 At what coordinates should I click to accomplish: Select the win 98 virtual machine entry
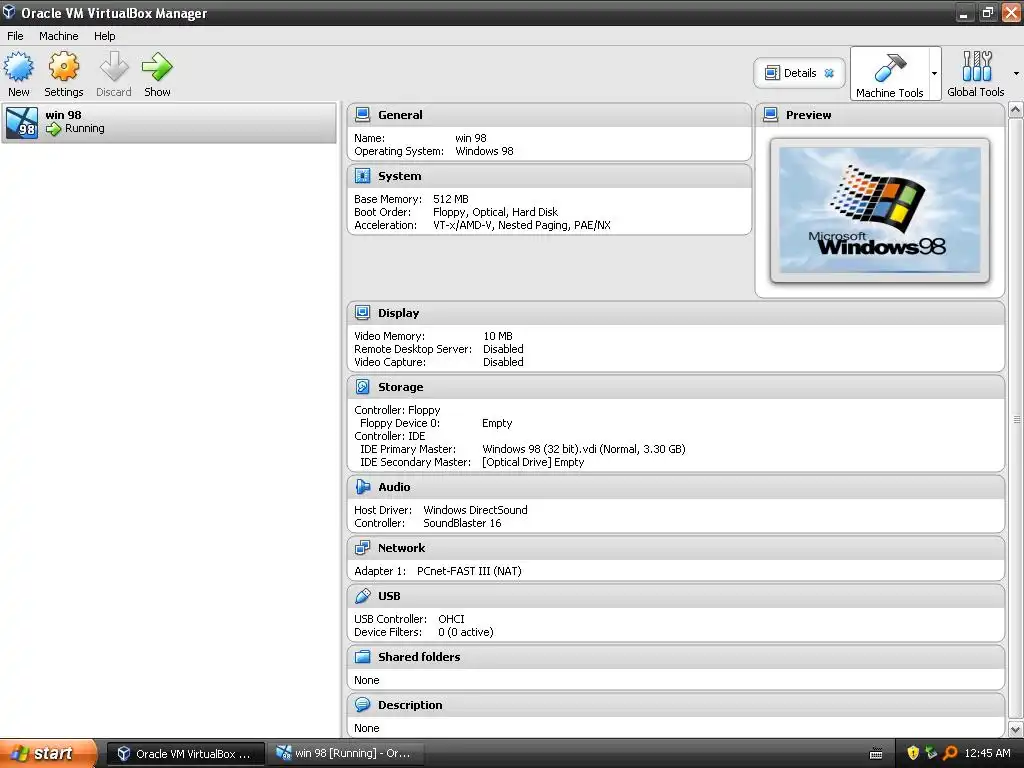click(169, 122)
